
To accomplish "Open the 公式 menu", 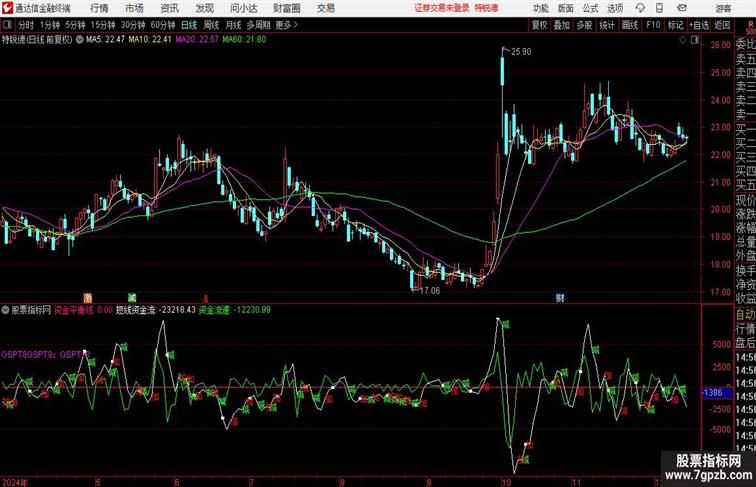I will (x=590, y=8).
